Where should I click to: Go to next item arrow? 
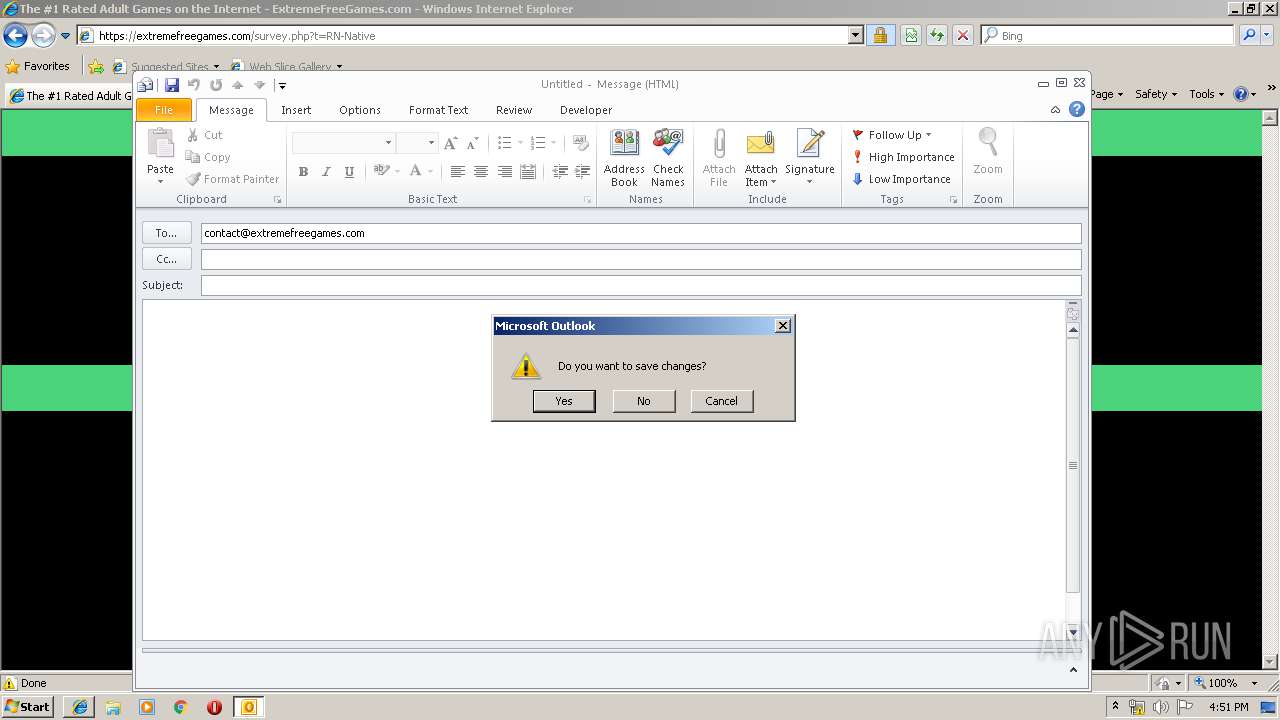259,85
